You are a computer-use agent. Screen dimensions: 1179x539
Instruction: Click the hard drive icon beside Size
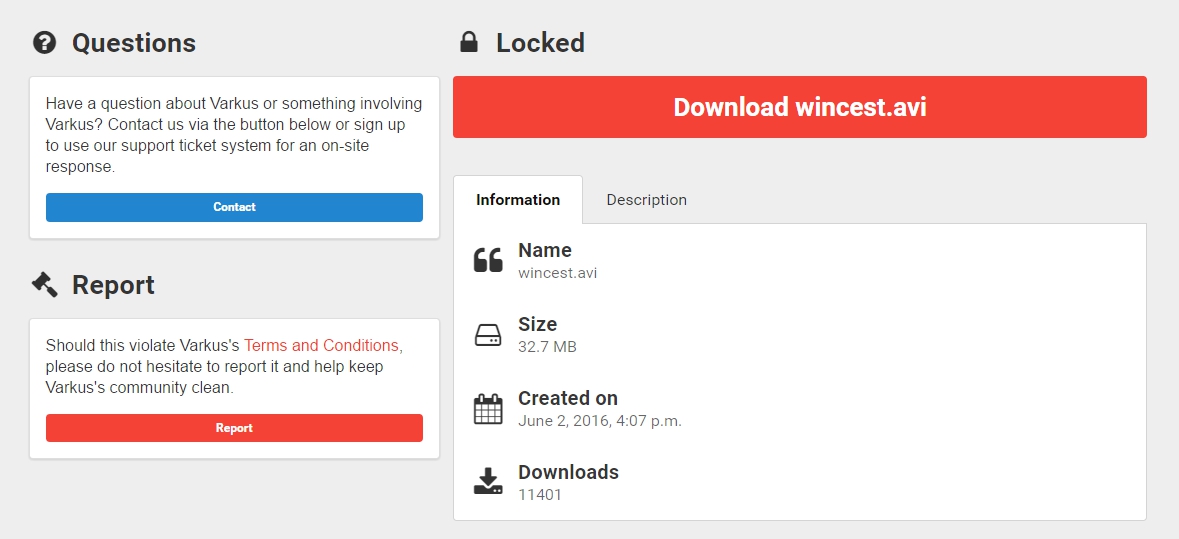488,335
